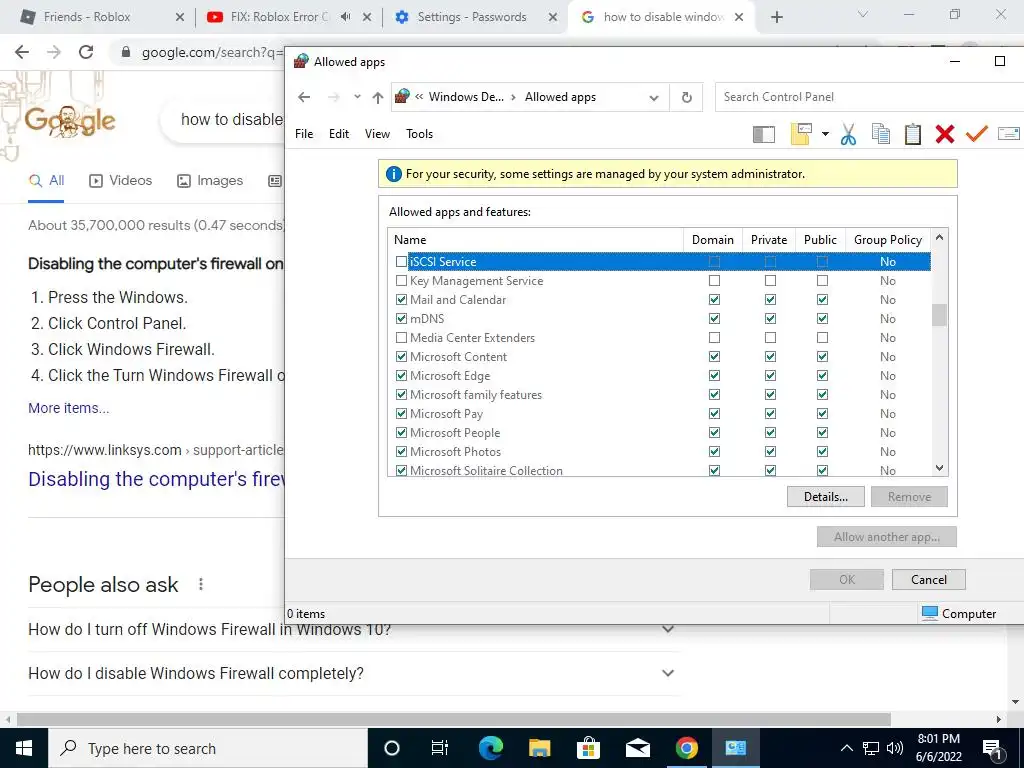Click the taskbar 'Type here to search' box
1024x768 pixels.
(x=208, y=748)
